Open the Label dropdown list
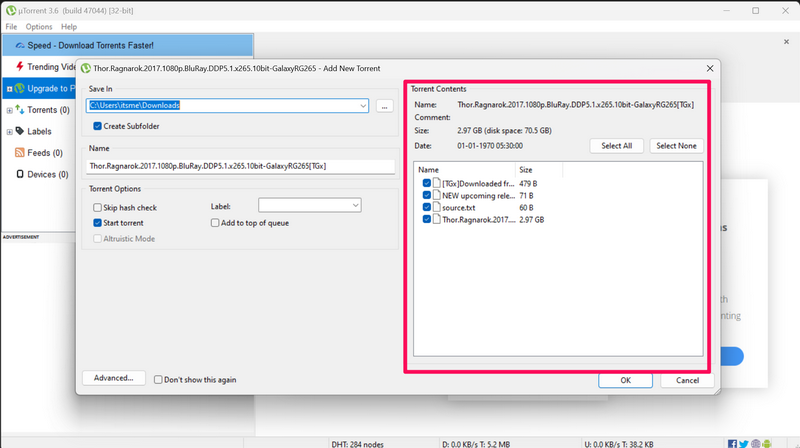800x448 pixels. 354,206
